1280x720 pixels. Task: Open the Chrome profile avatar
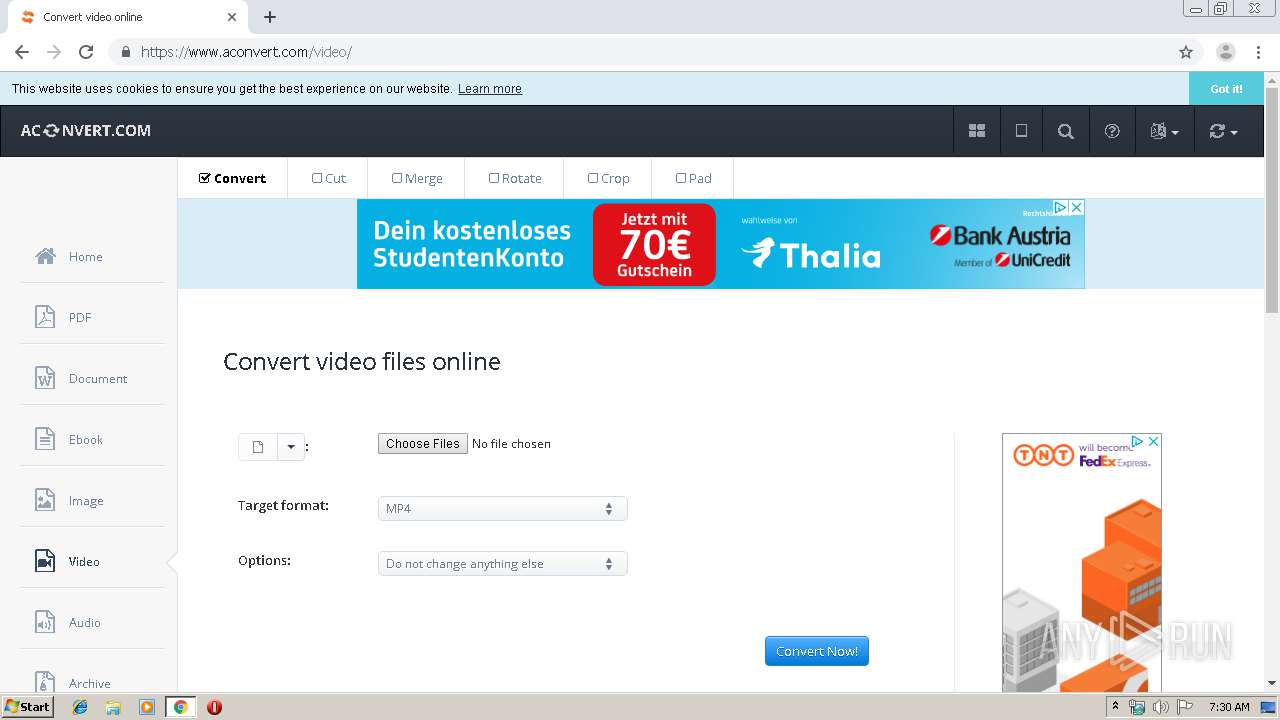tap(1226, 52)
